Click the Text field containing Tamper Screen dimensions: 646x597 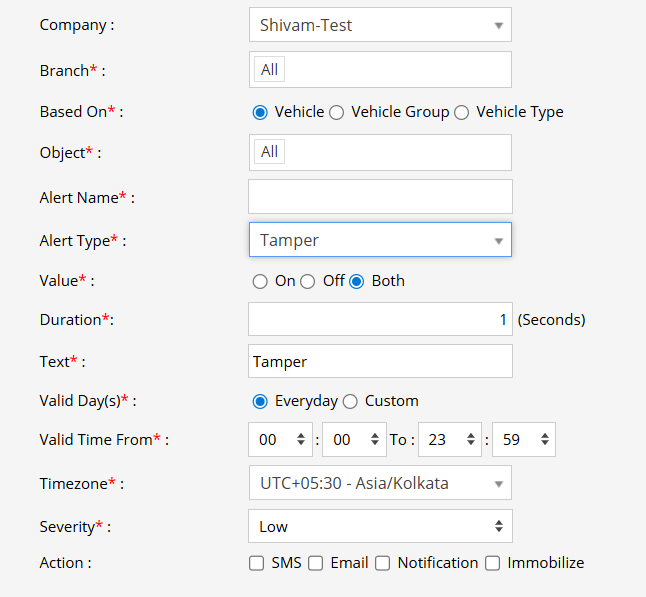click(379, 361)
